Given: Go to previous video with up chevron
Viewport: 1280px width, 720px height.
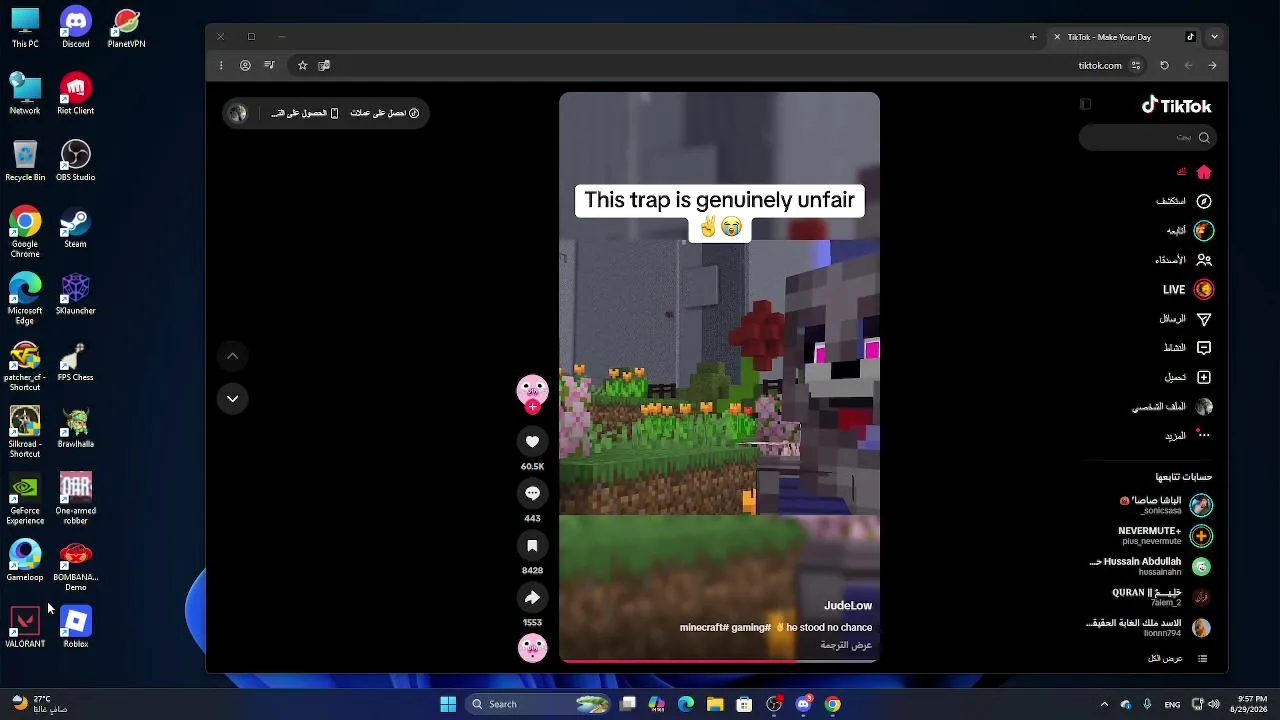Looking at the screenshot, I should pyautogui.click(x=232, y=356).
